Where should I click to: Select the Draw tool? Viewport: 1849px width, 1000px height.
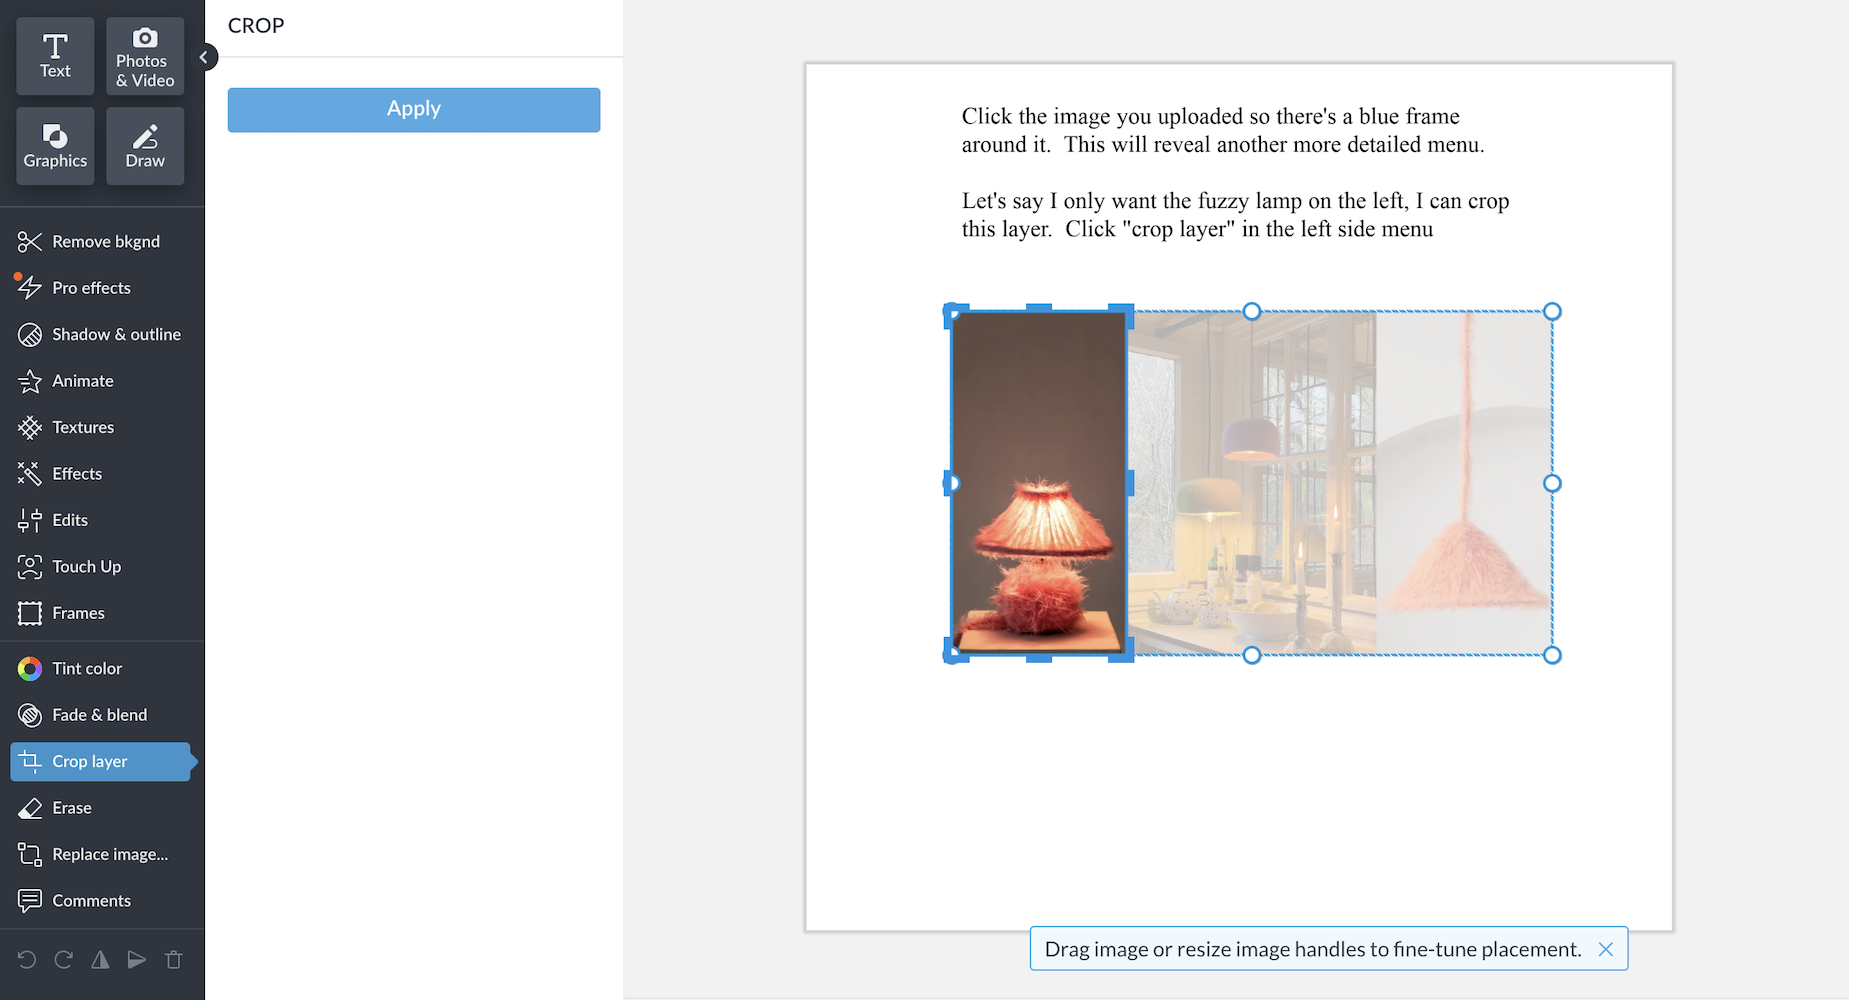pos(145,146)
